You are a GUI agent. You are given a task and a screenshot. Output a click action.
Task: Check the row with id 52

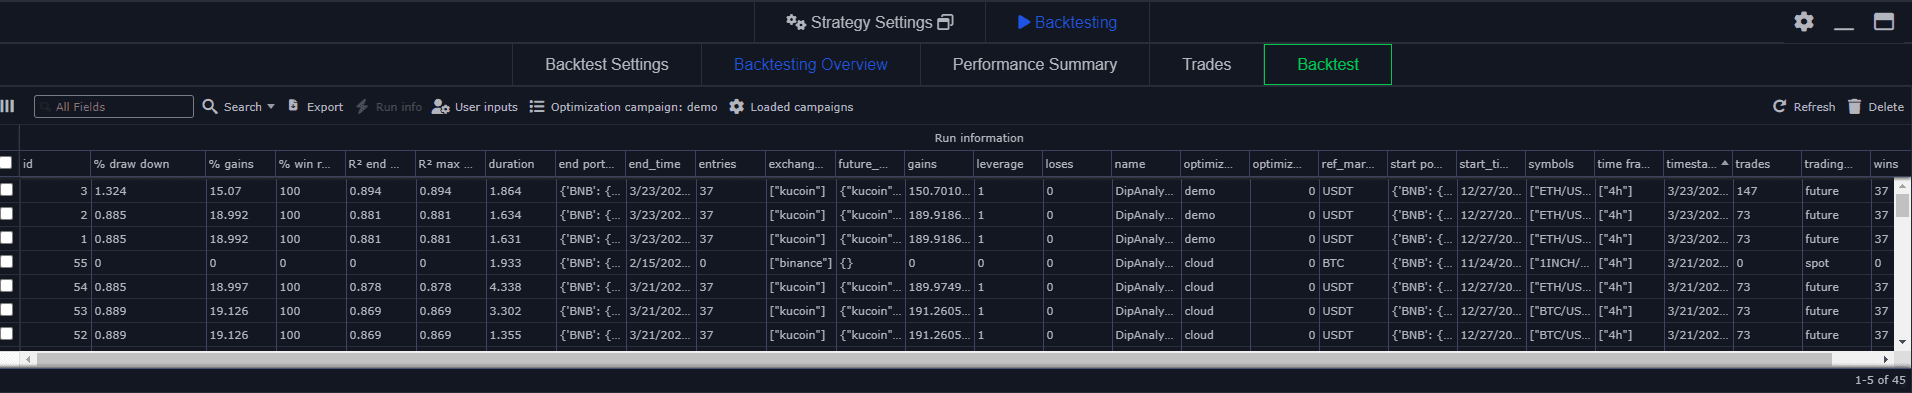(7, 333)
